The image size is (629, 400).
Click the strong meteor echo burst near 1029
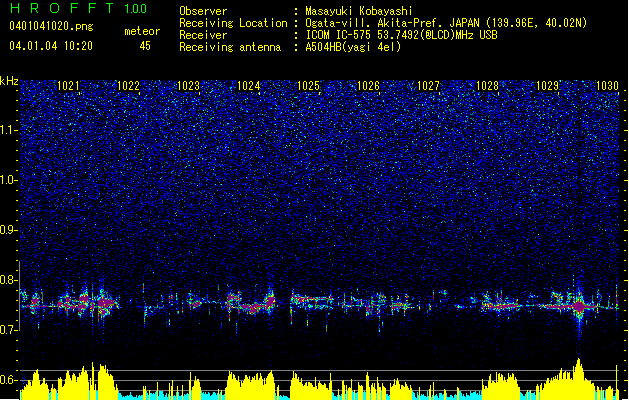pos(579,307)
